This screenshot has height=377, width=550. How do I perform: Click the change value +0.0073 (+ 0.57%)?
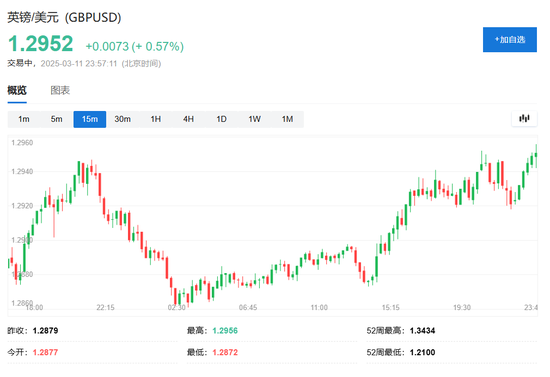click(x=135, y=46)
